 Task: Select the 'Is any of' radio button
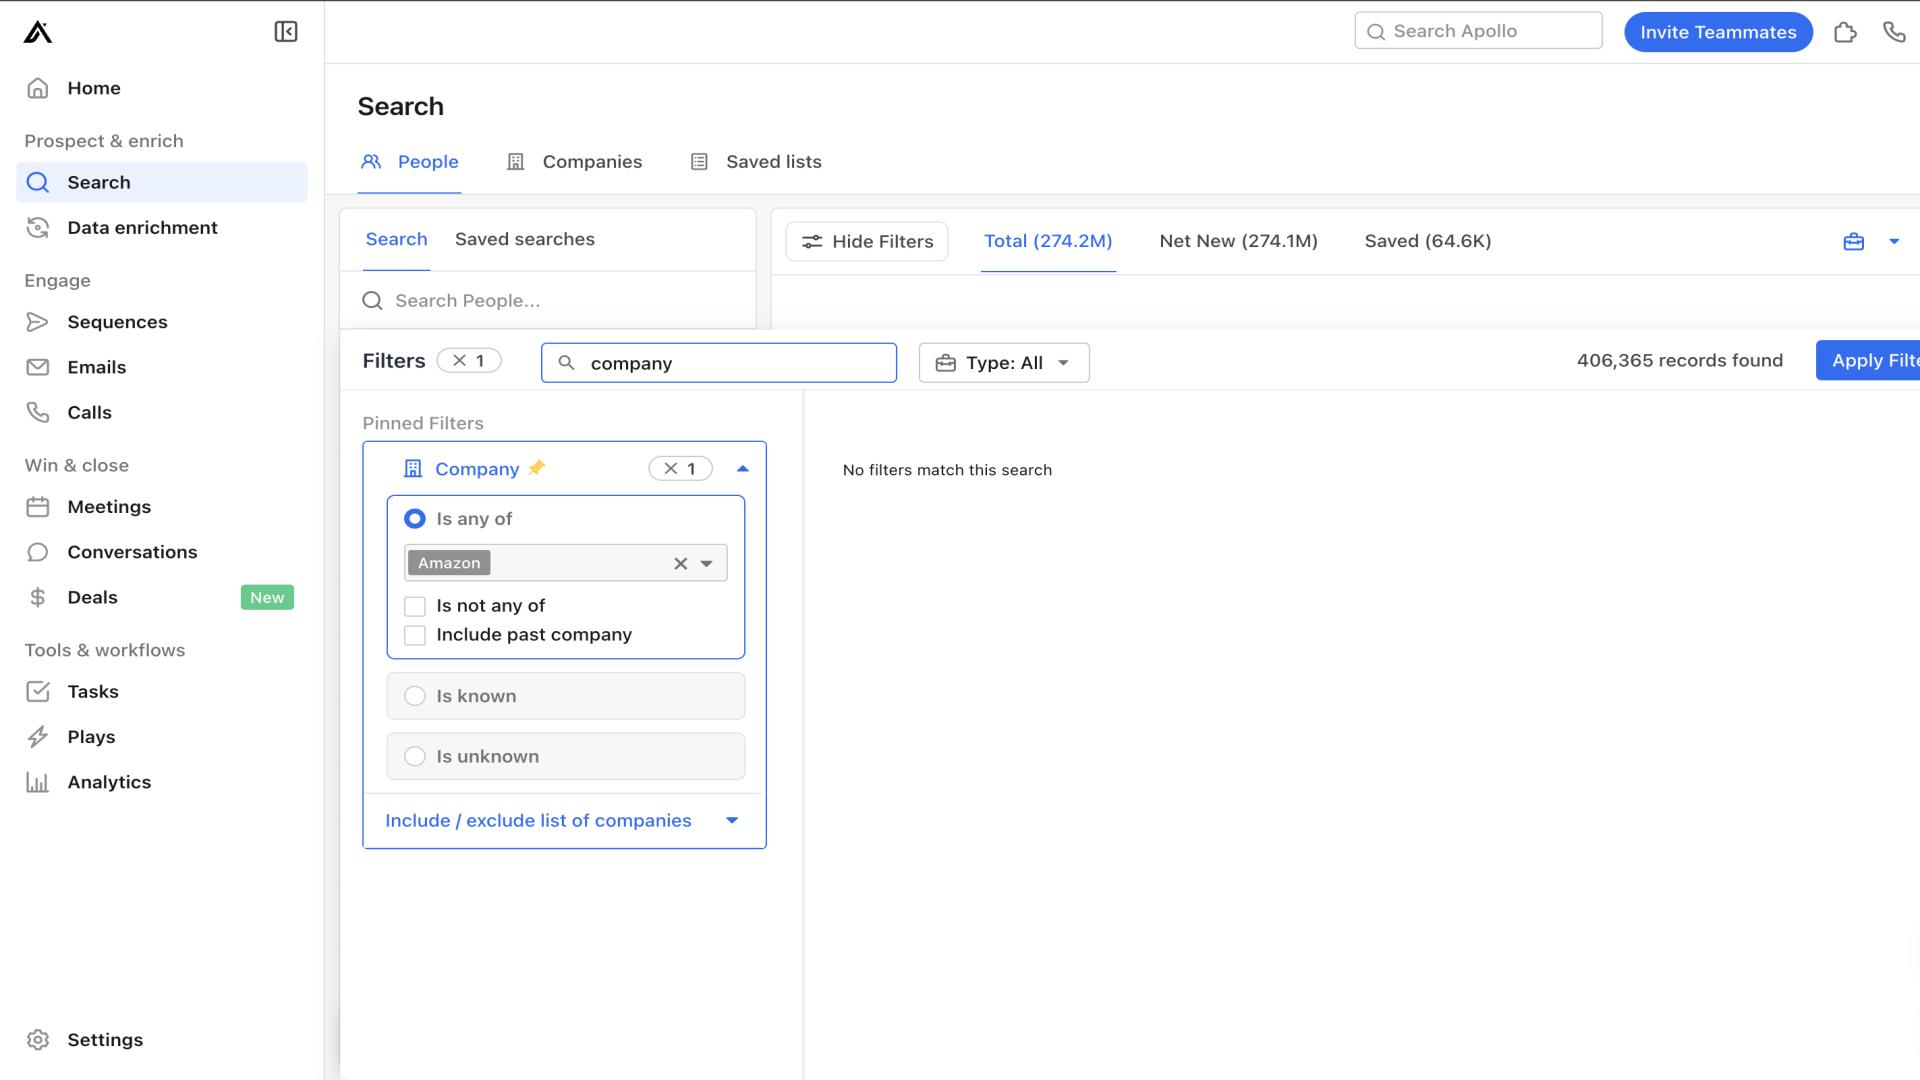click(x=414, y=517)
